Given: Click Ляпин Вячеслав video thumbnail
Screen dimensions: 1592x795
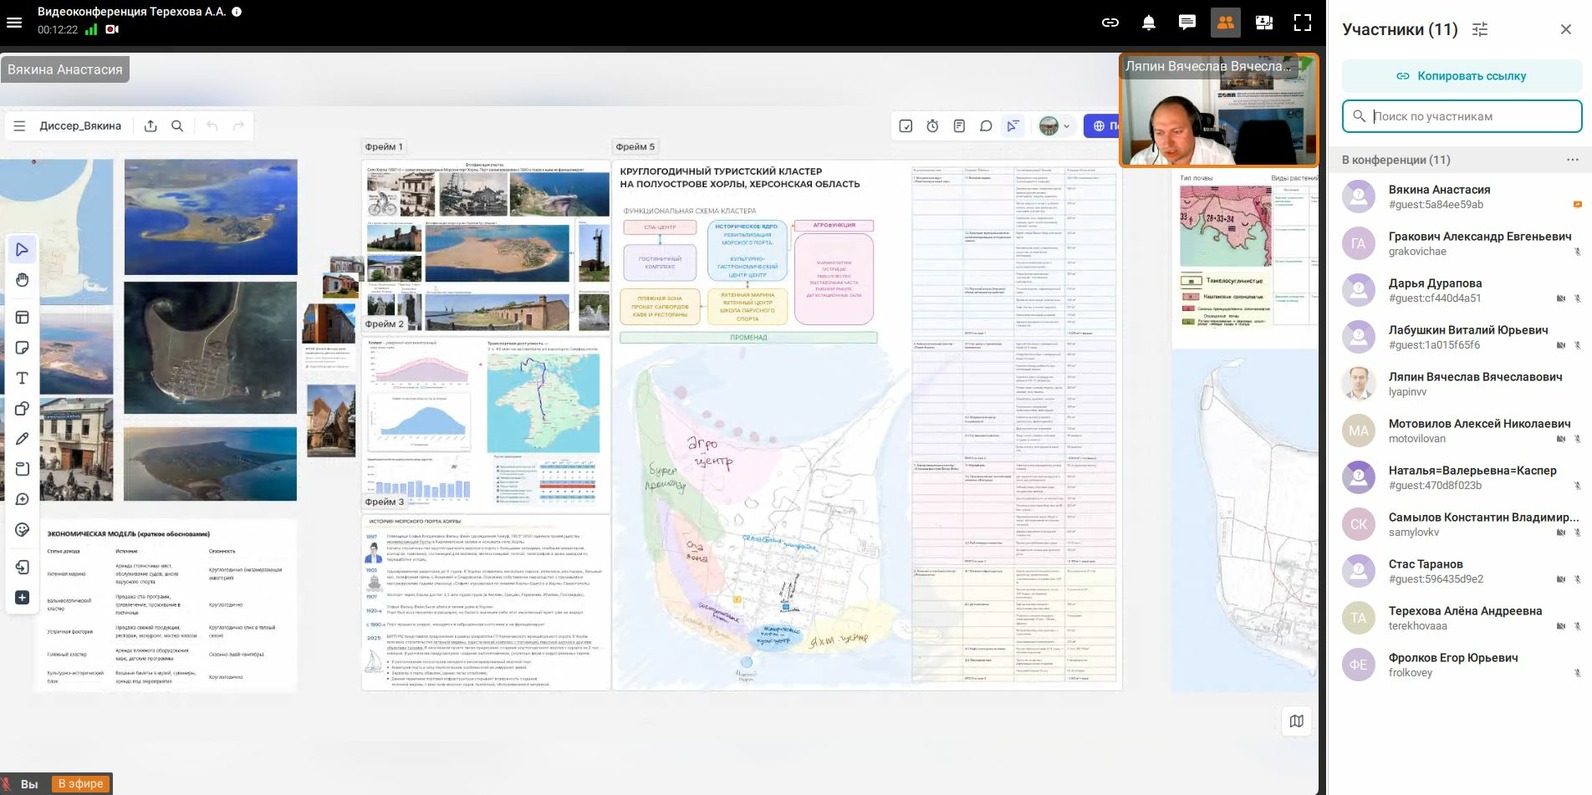Looking at the screenshot, I should (x=1219, y=110).
